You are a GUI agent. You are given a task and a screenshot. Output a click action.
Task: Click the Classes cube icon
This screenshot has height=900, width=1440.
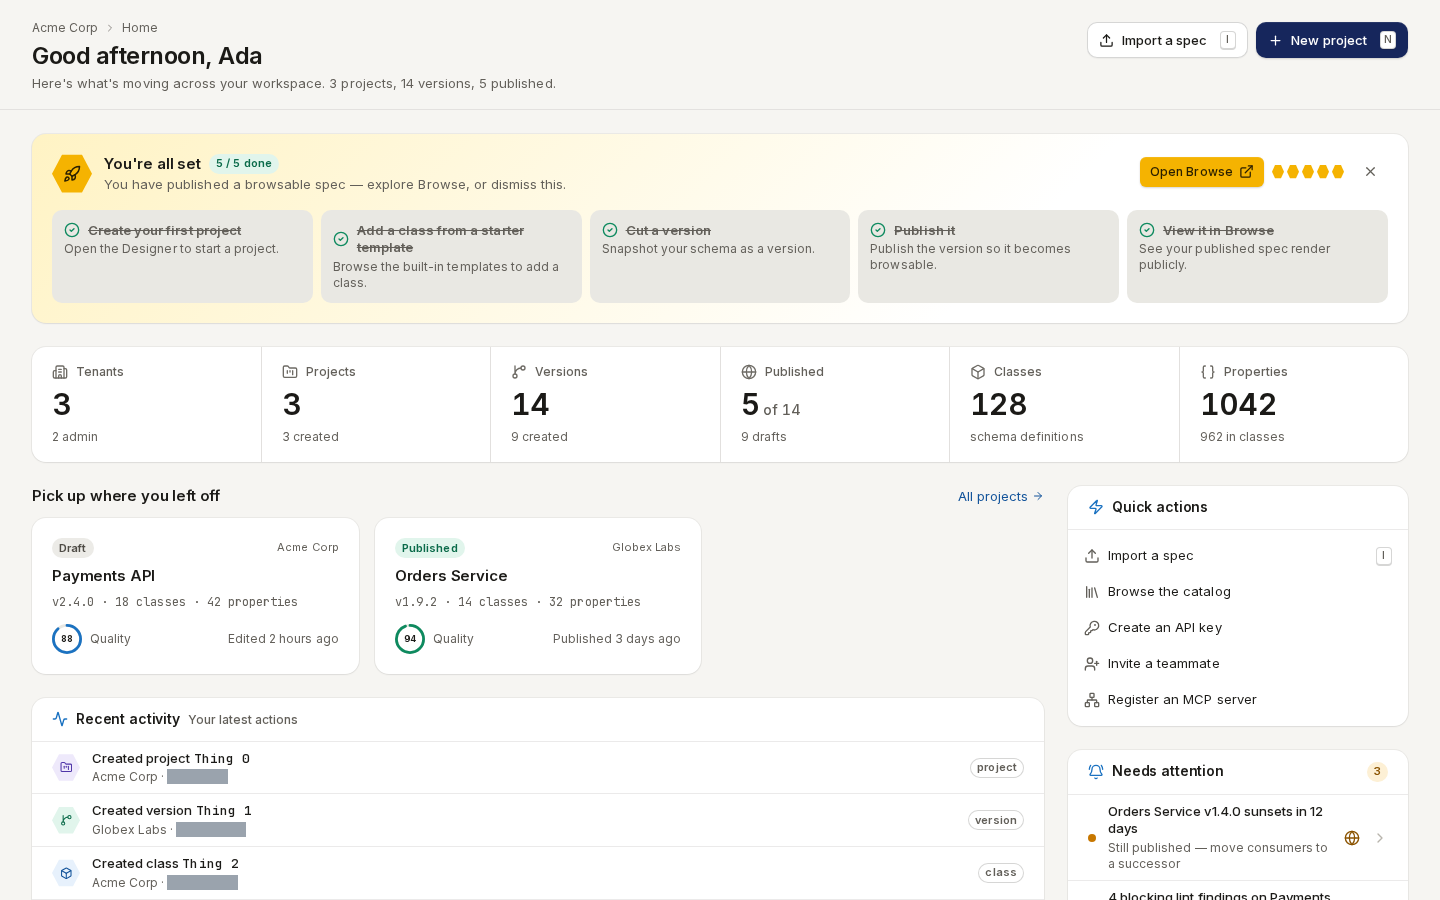coord(978,372)
